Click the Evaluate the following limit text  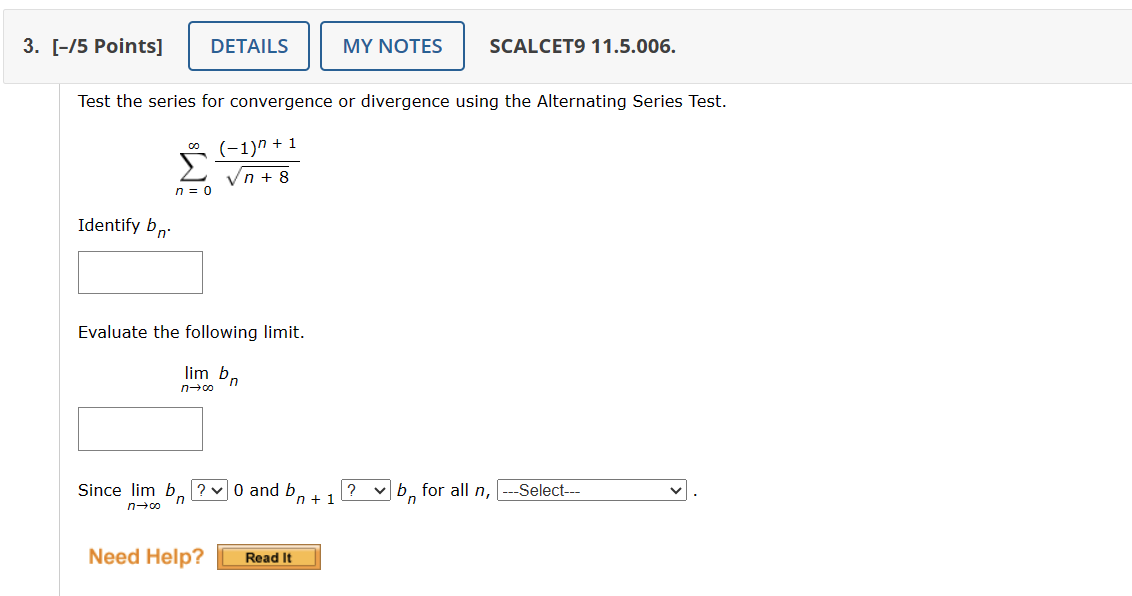191,332
